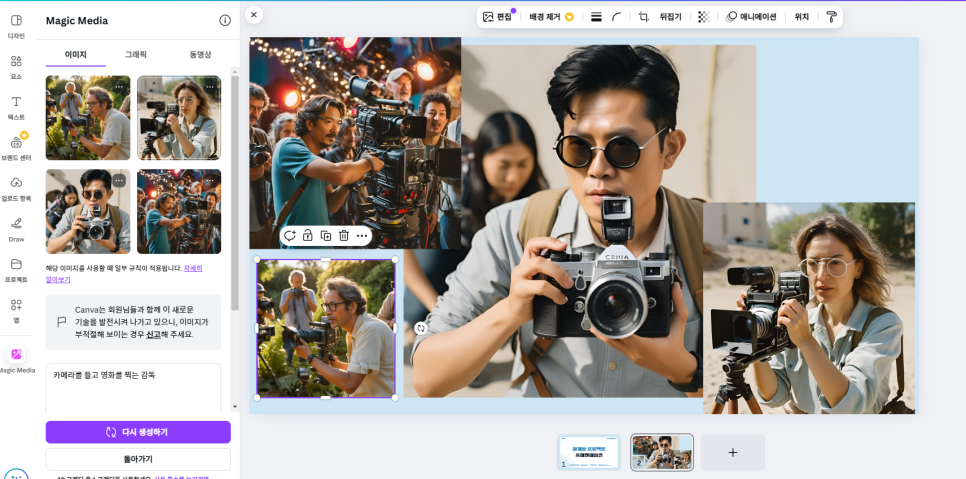Click the duplicate icon in floating toolbar
The width and height of the screenshot is (966, 479).
point(326,236)
